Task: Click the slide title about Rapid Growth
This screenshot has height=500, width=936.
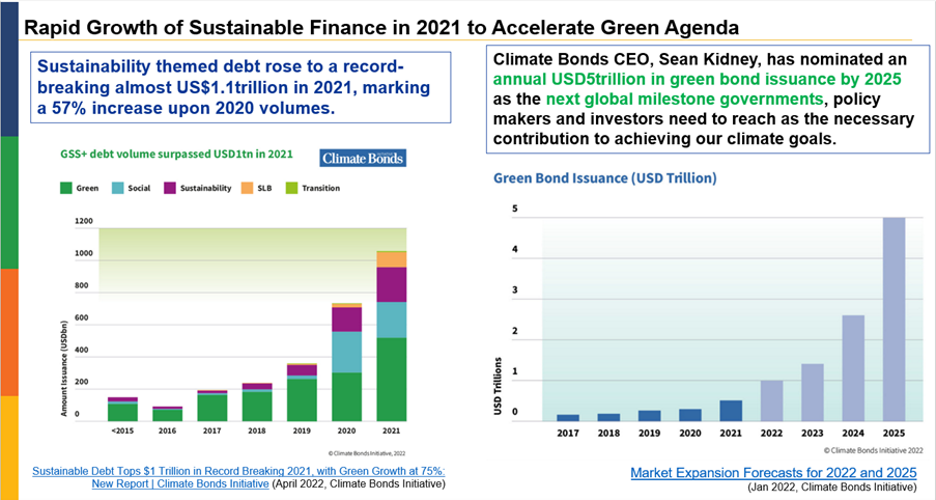Action: pyautogui.click(x=381, y=27)
